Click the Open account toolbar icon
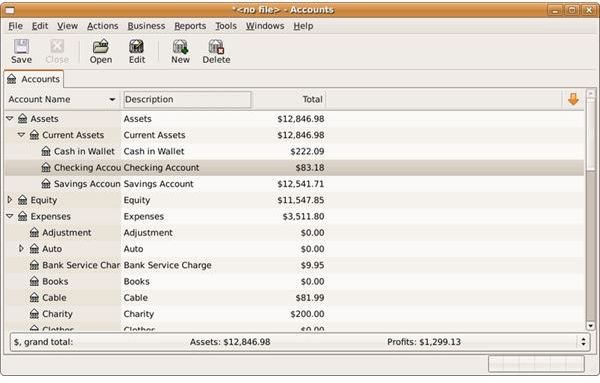Viewport: 600px width, 383px height. (101, 51)
